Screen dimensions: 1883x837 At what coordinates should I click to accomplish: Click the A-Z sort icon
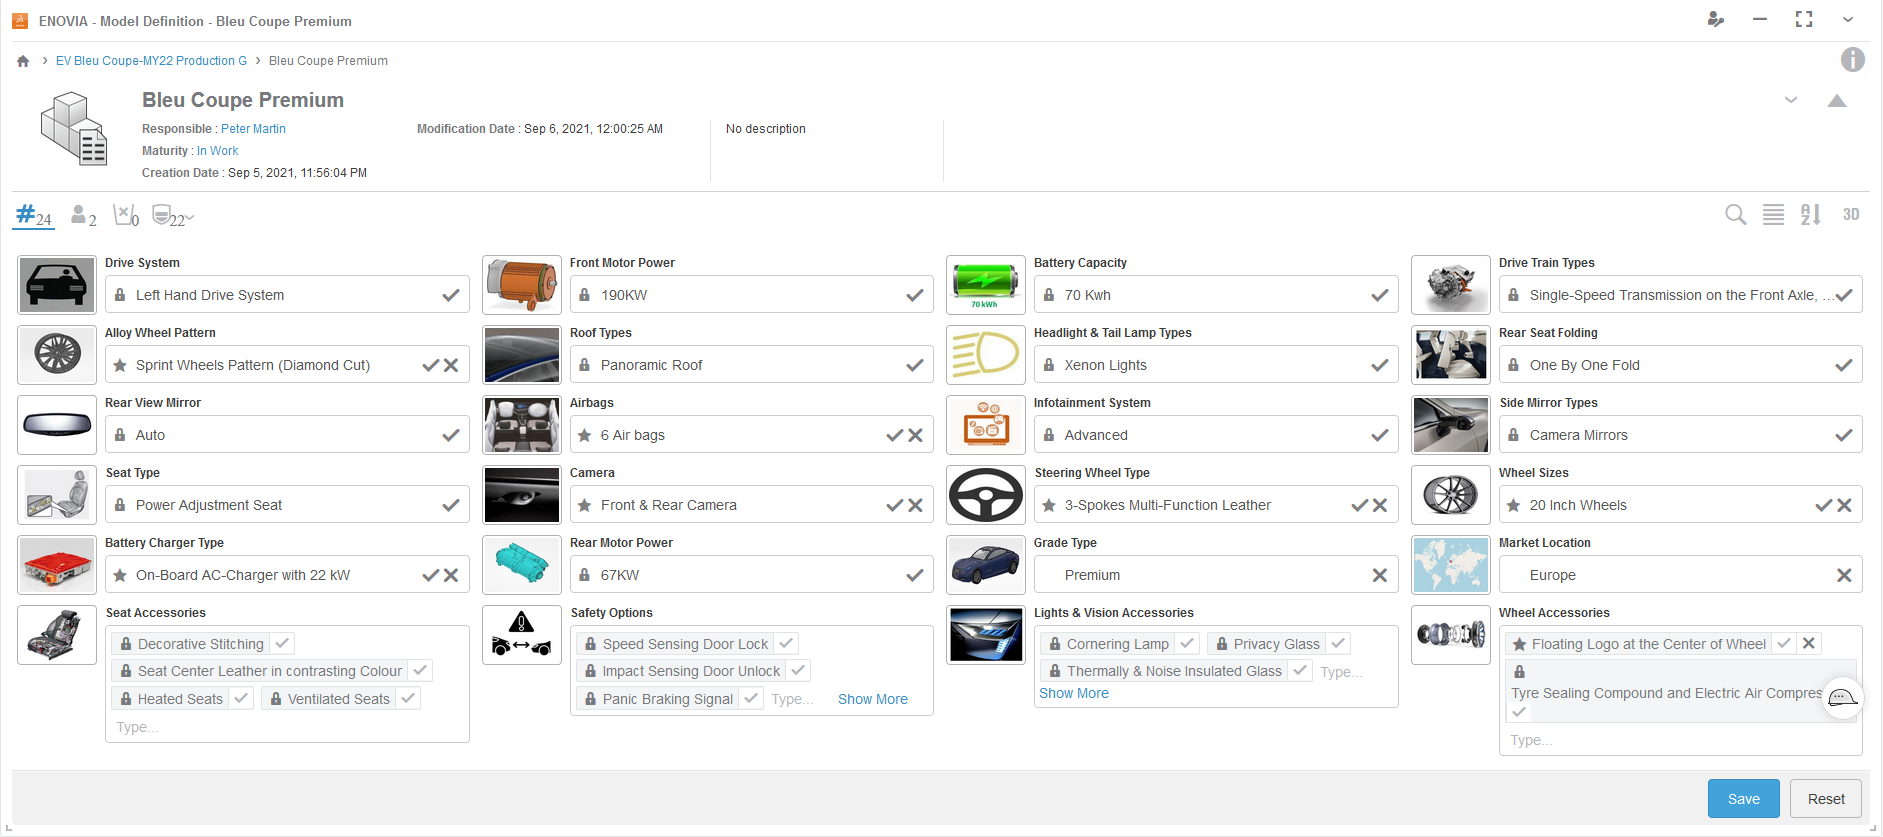1810,215
